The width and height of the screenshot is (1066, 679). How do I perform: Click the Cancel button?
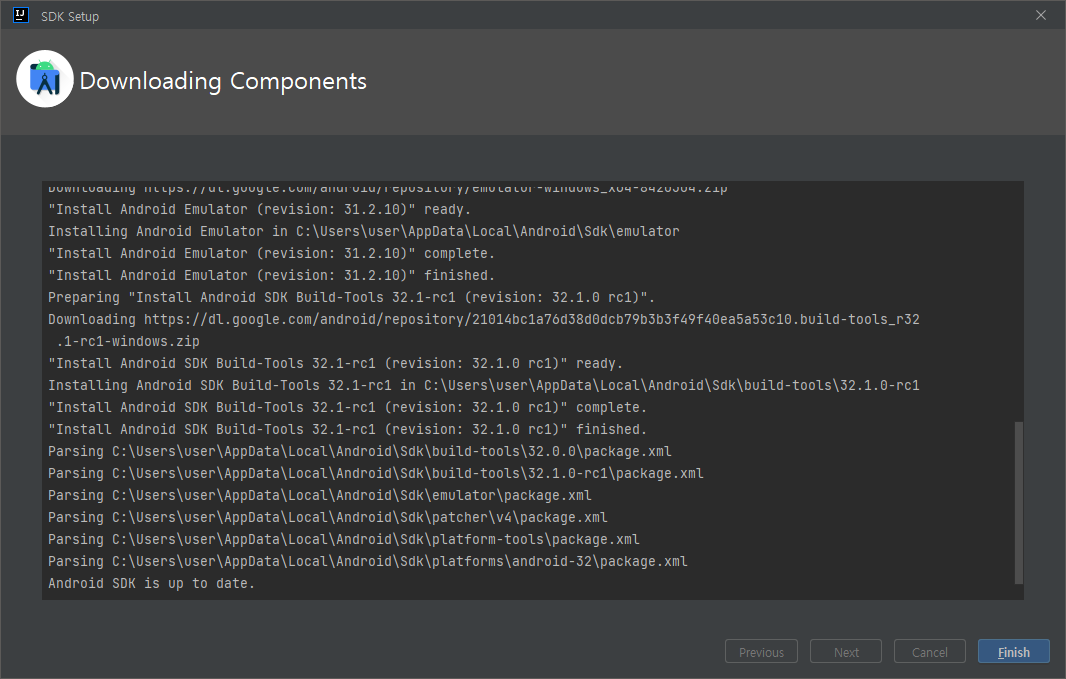tap(929, 651)
